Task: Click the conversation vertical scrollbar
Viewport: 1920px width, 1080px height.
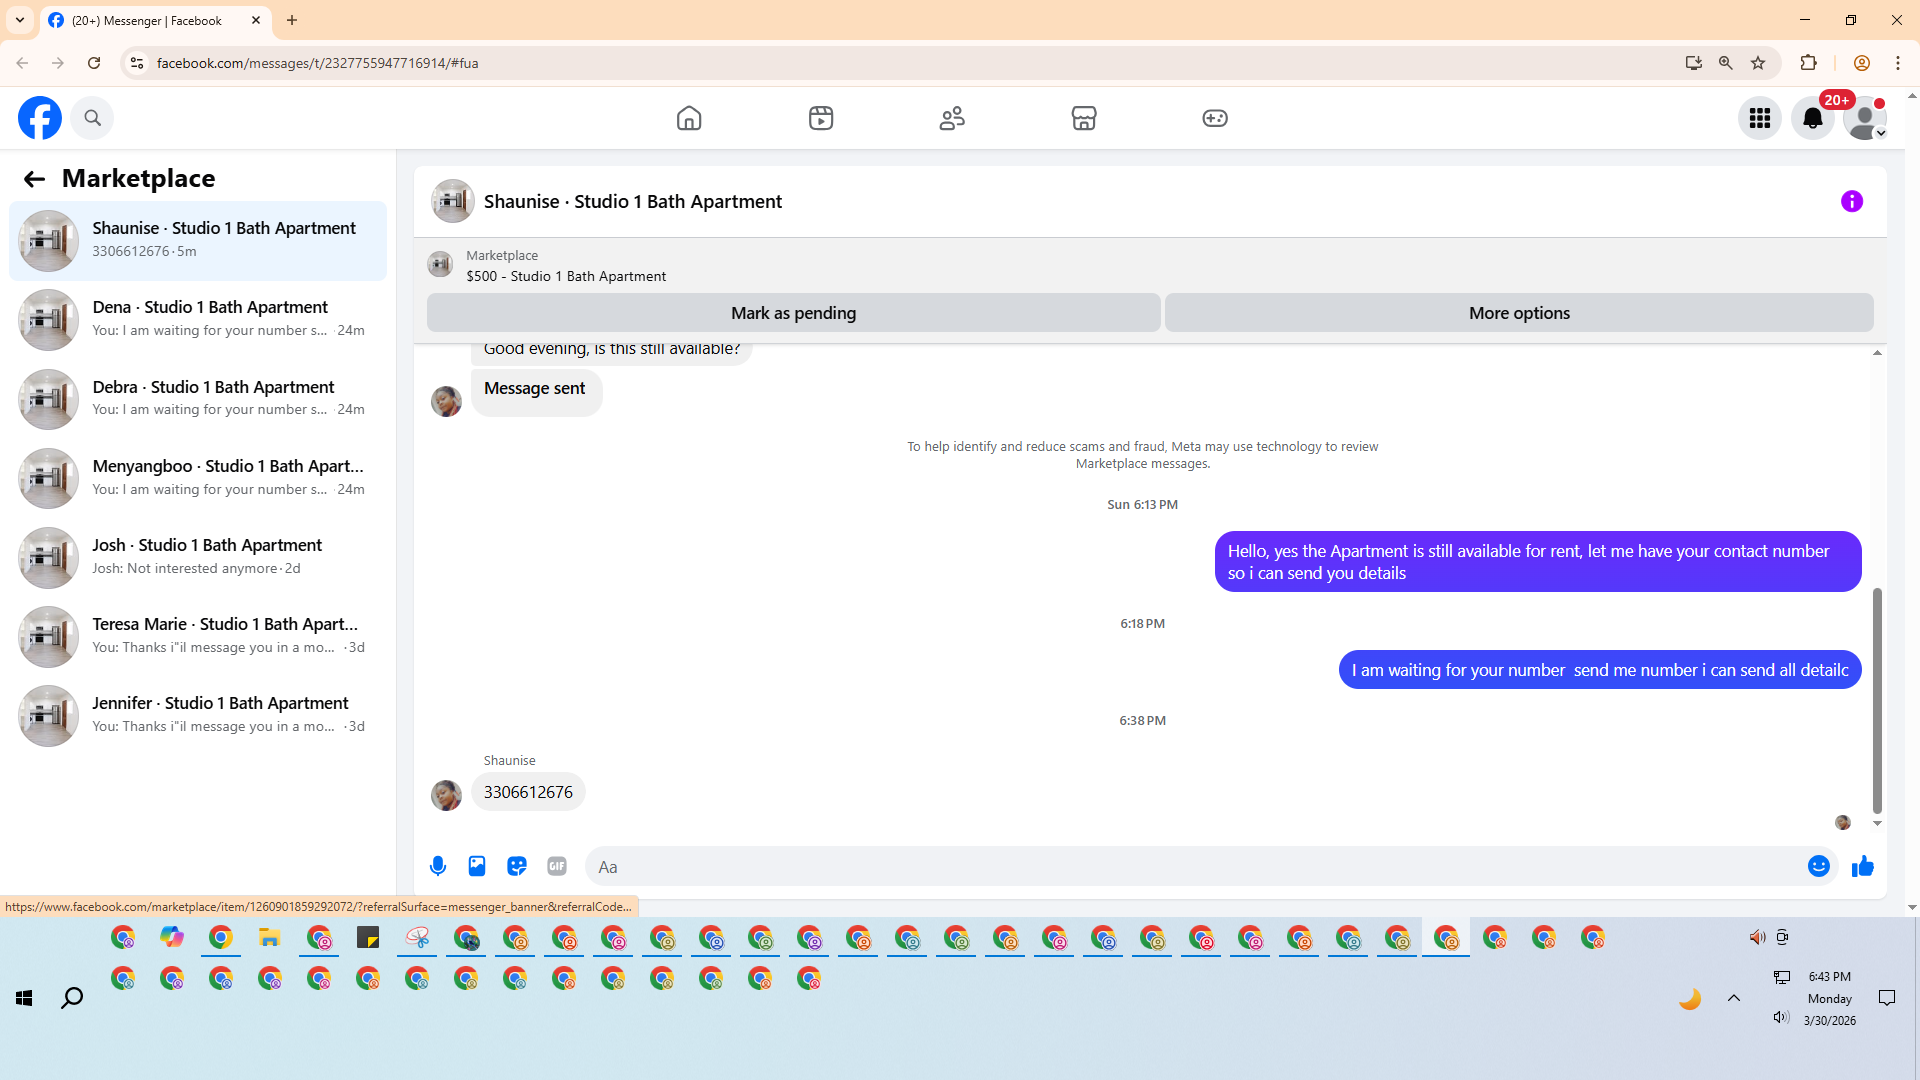Action: (x=1876, y=700)
